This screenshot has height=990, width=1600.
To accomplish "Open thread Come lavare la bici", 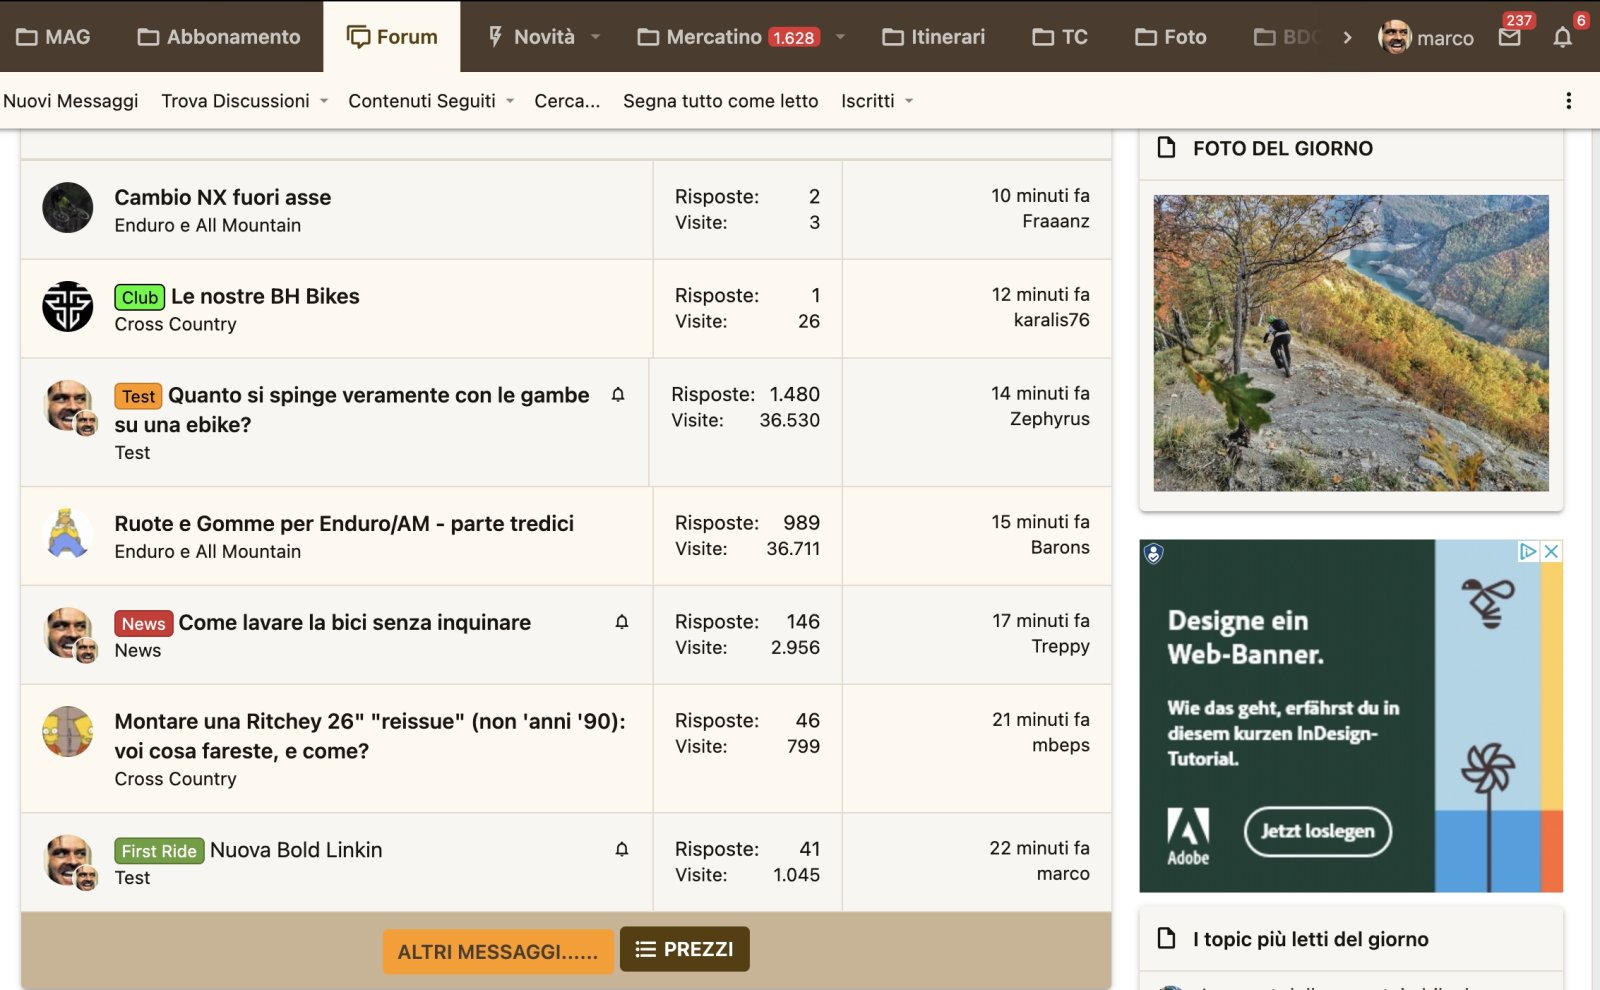I will (355, 622).
